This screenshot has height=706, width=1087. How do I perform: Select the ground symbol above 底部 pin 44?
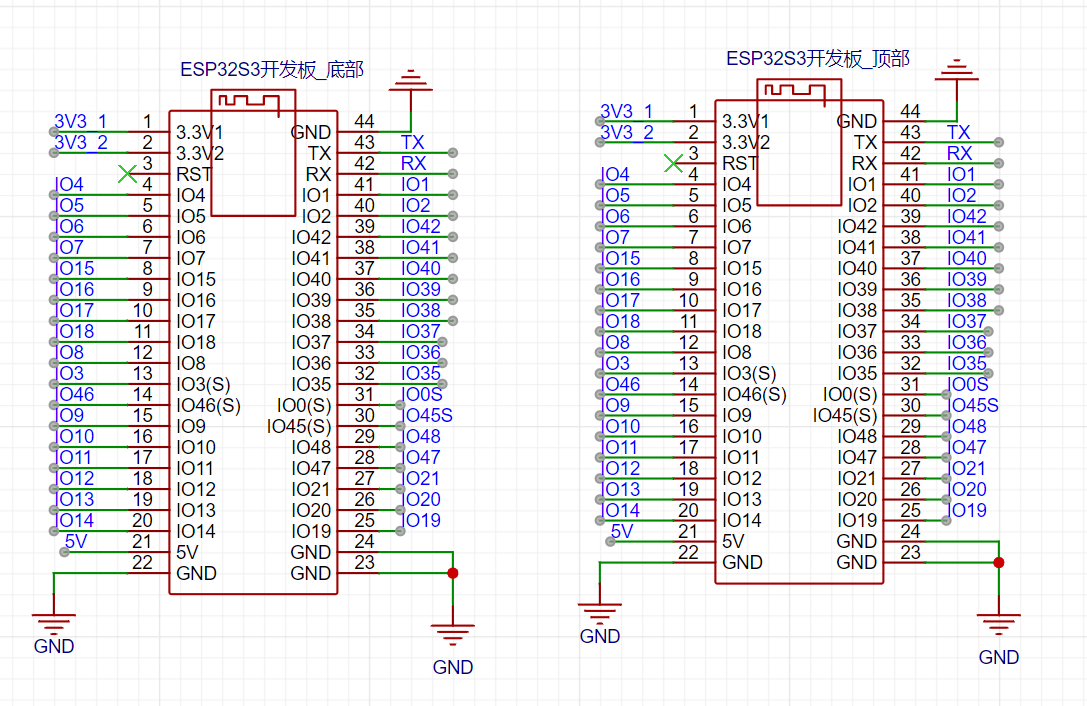(x=410, y=80)
